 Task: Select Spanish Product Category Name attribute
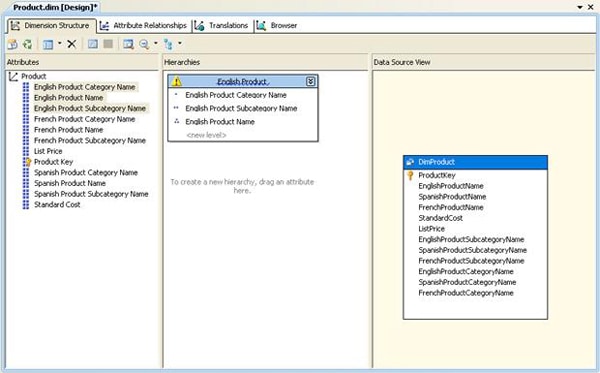[86, 173]
